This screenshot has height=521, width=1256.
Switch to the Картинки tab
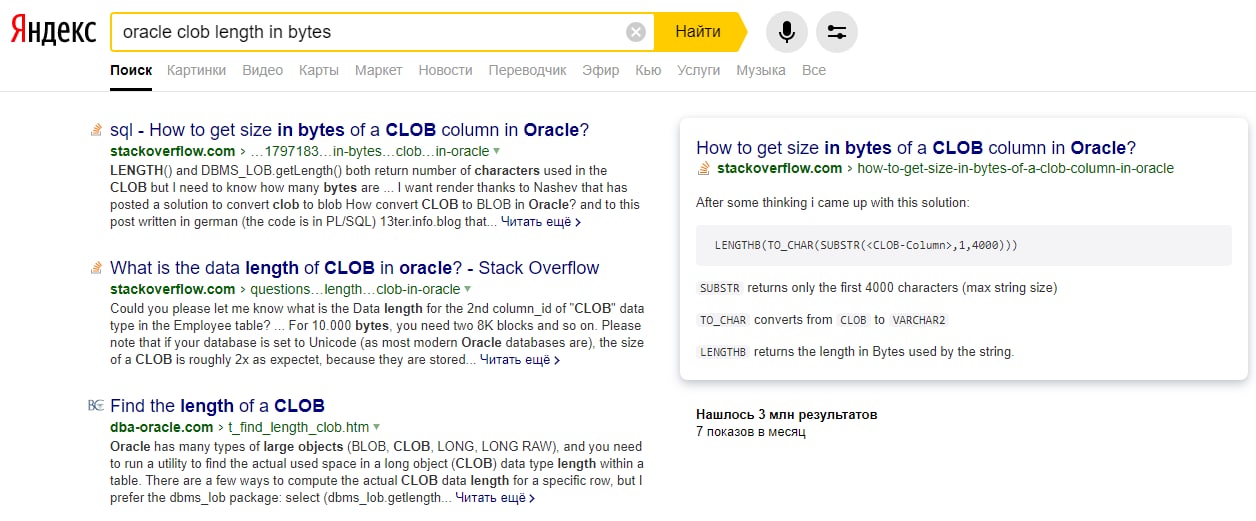[197, 70]
